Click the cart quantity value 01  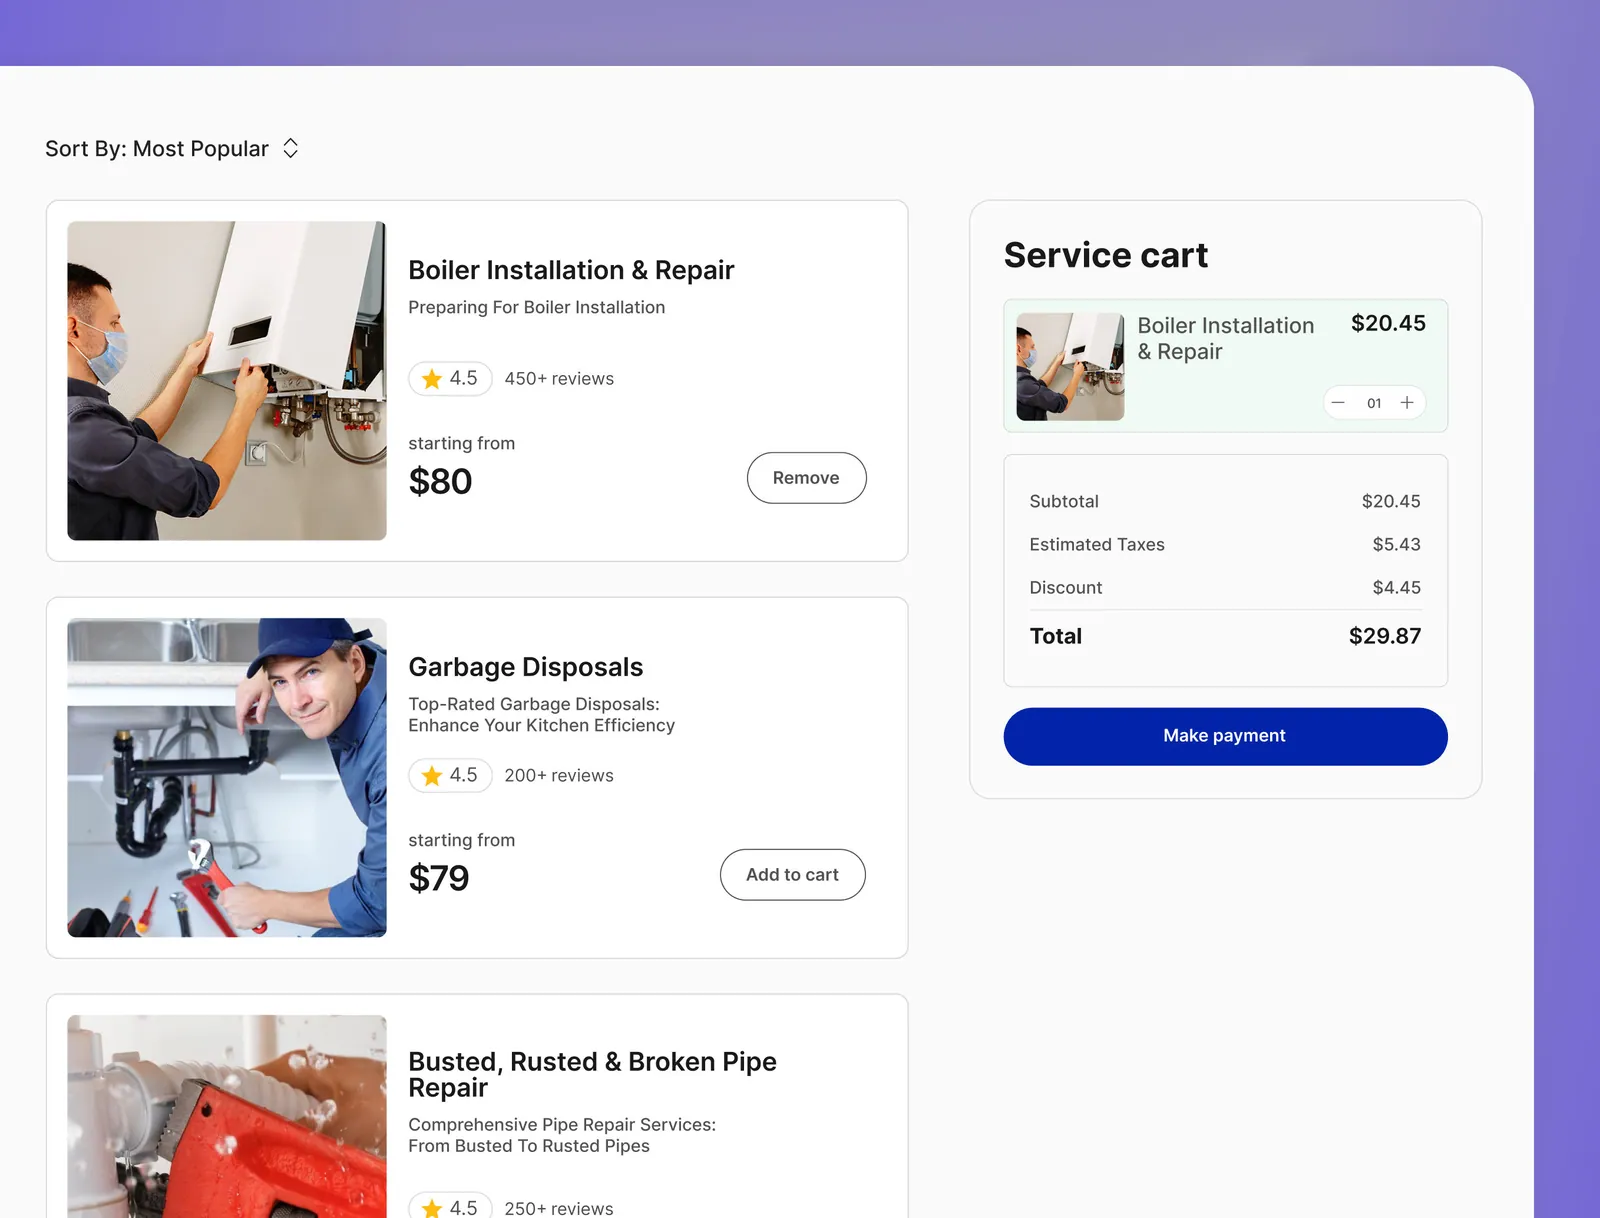tap(1374, 403)
